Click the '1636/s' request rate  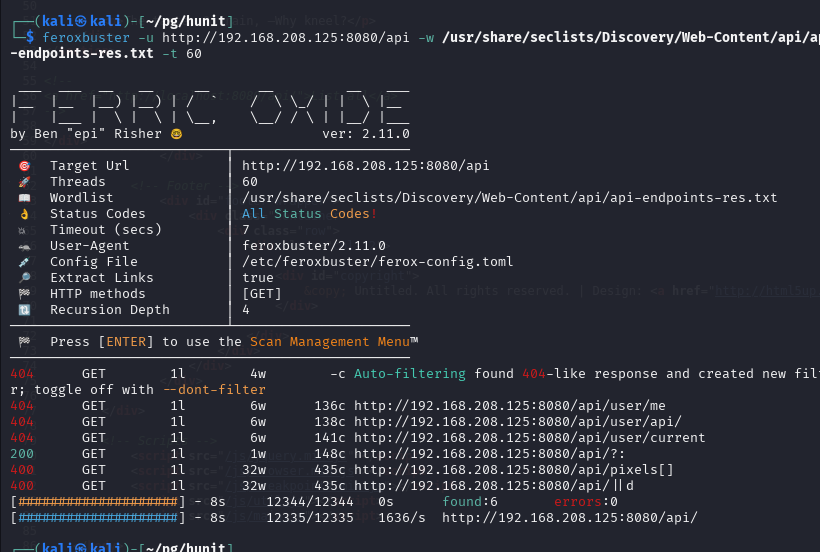[x=402, y=518]
